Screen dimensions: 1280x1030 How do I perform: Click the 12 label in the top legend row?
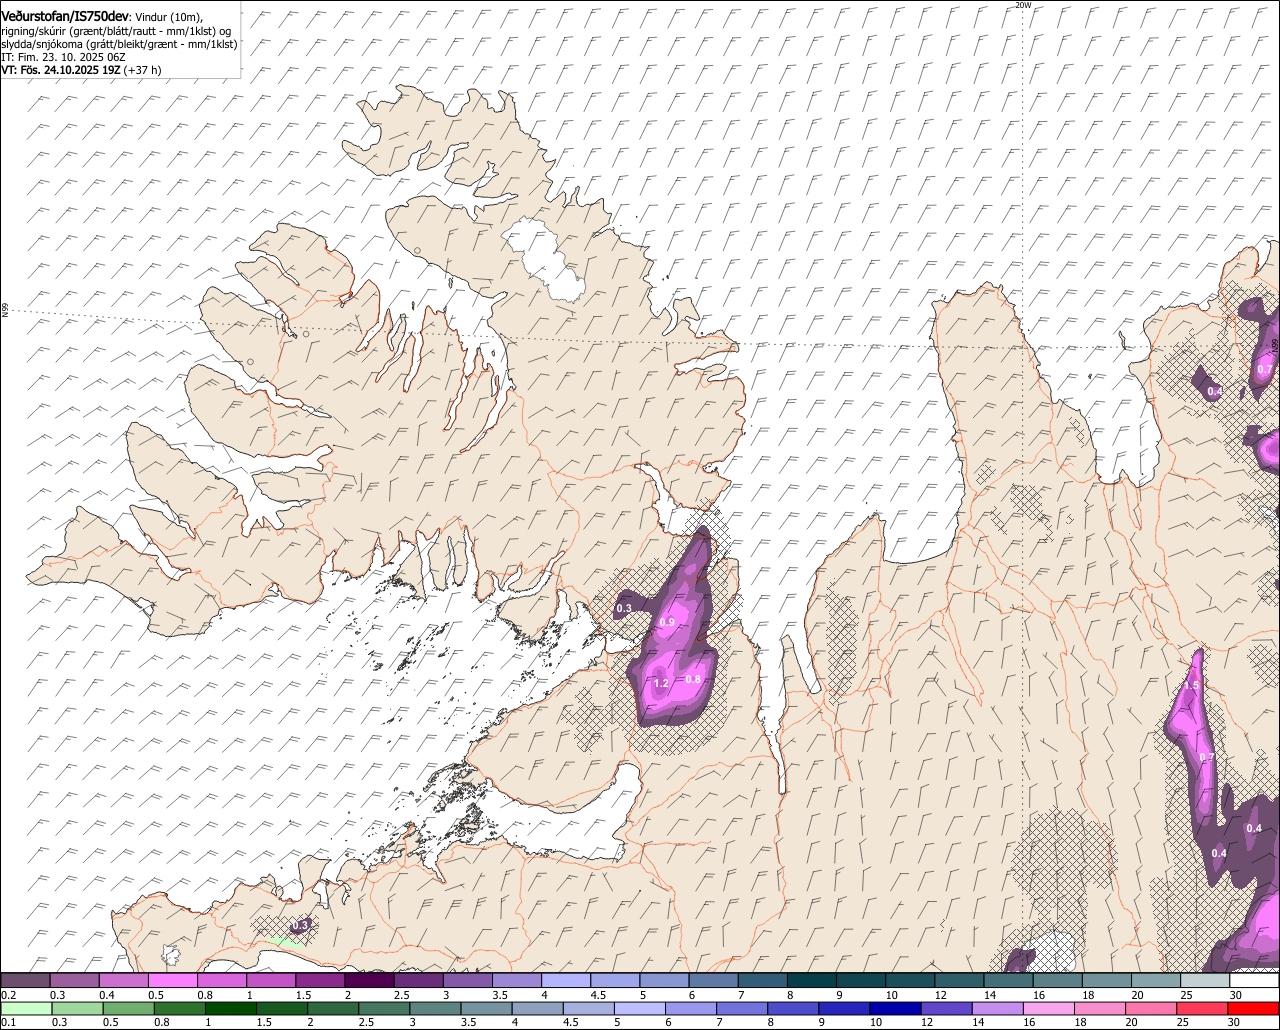941,995
